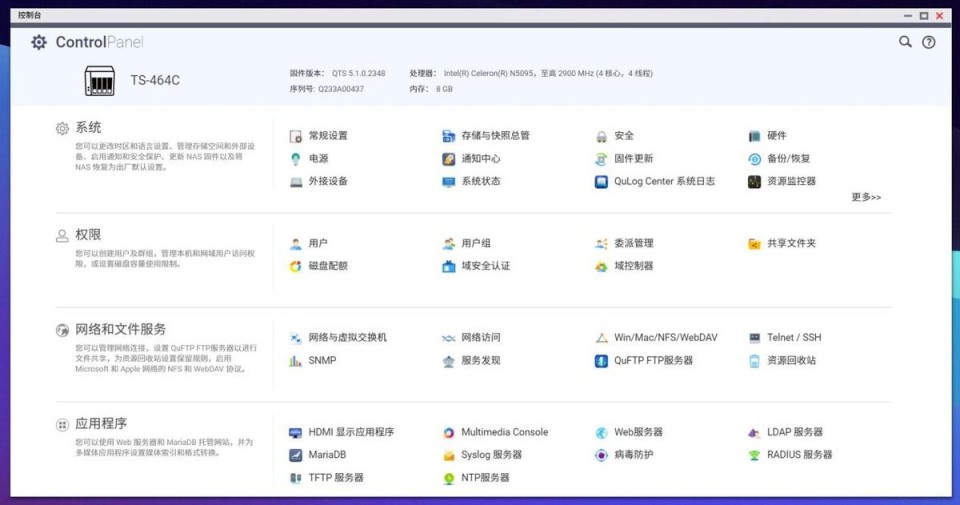The image size is (960, 505).
Task: Open 共享文件夹 shared folders icon
Action: pos(754,244)
